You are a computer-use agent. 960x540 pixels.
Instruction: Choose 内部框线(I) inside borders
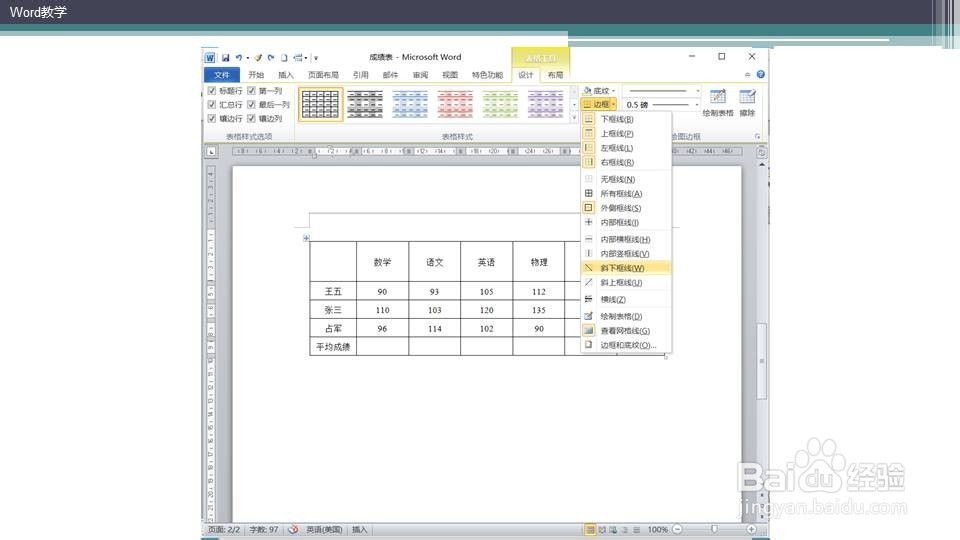click(626, 222)
